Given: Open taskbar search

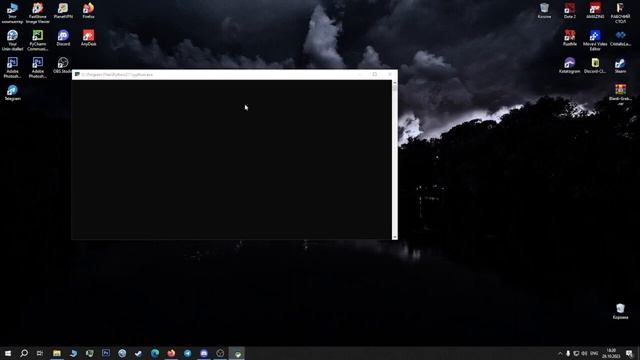Looking at the screenshot, I should coord(24,353).
